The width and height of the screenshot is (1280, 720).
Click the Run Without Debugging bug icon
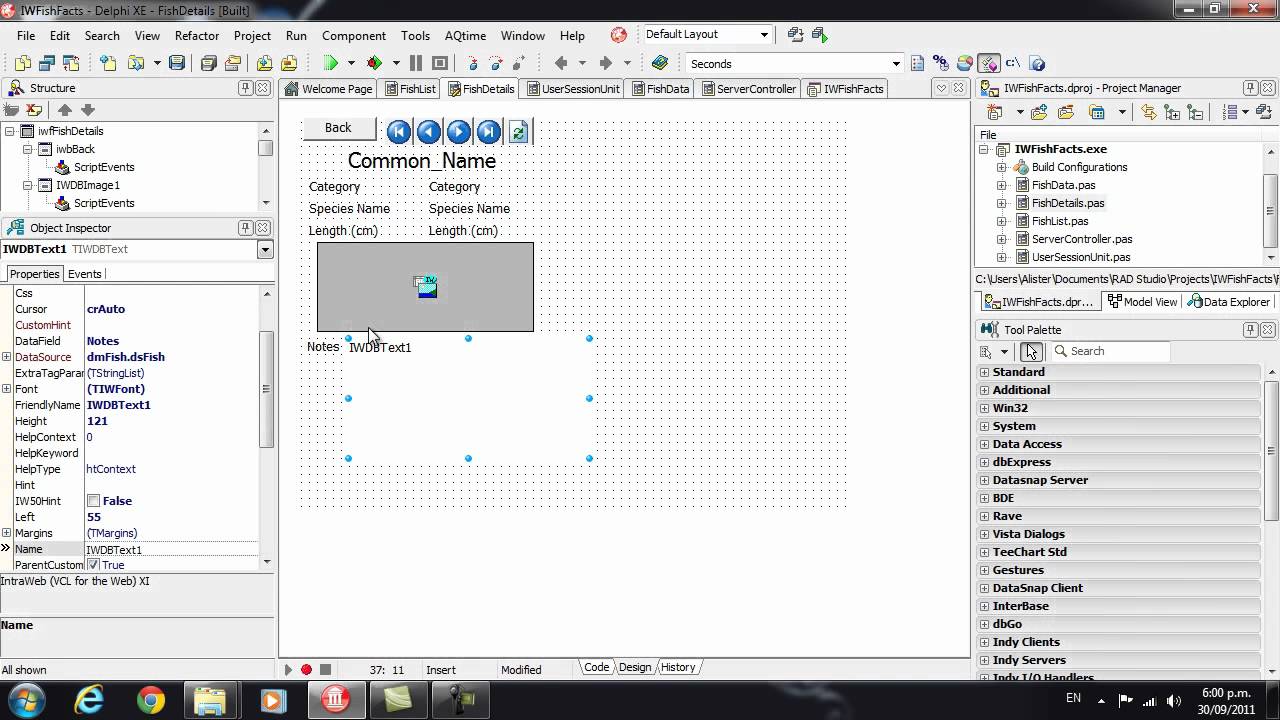[375, 63]
